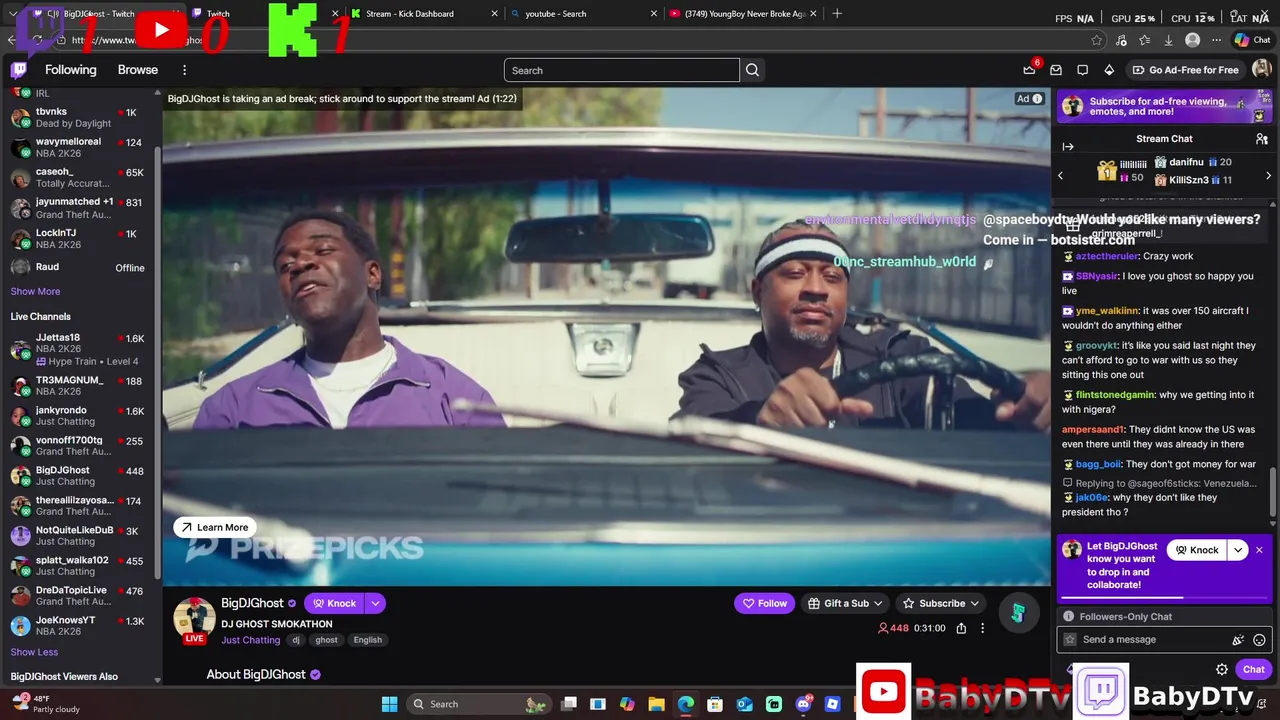Screen dimensions: 1280x720
Task: Switch to the youtube - Search tab
Action: pos(583,14)
